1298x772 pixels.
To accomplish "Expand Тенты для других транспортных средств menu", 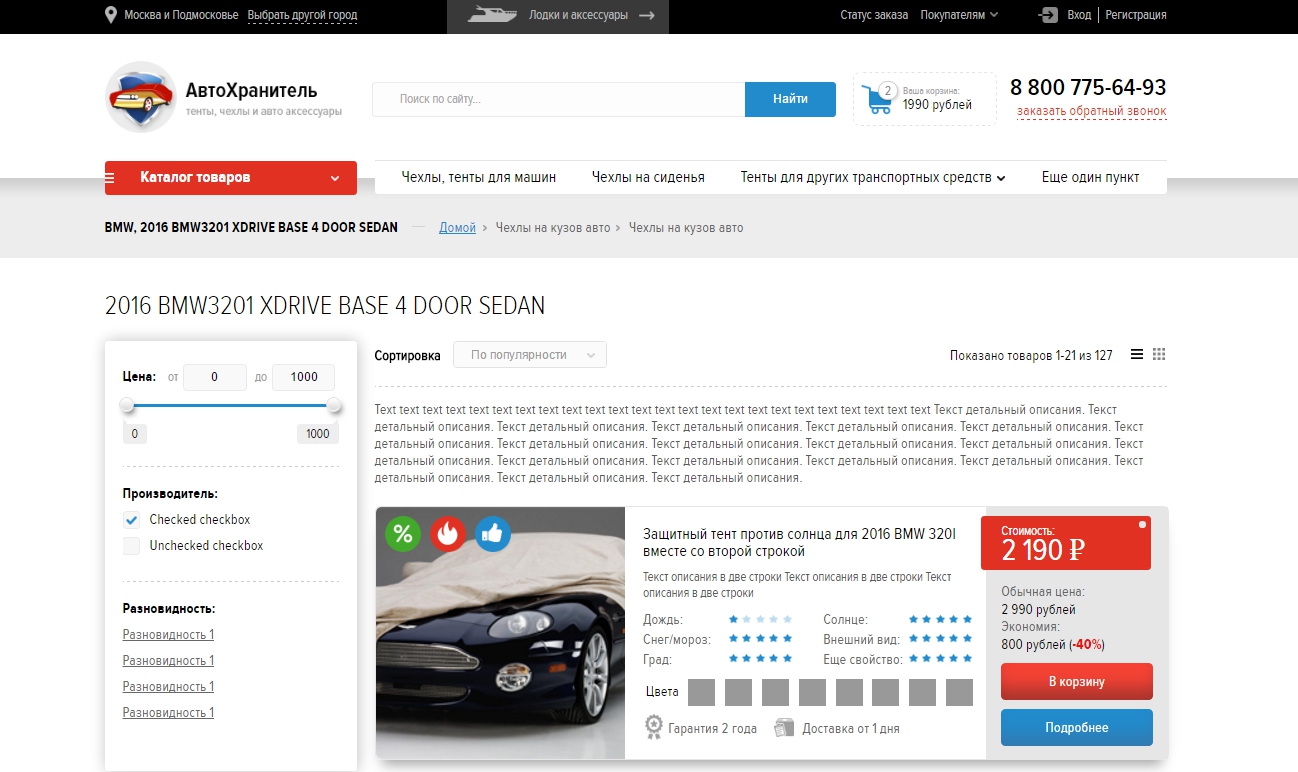I will tap(873, 177).
